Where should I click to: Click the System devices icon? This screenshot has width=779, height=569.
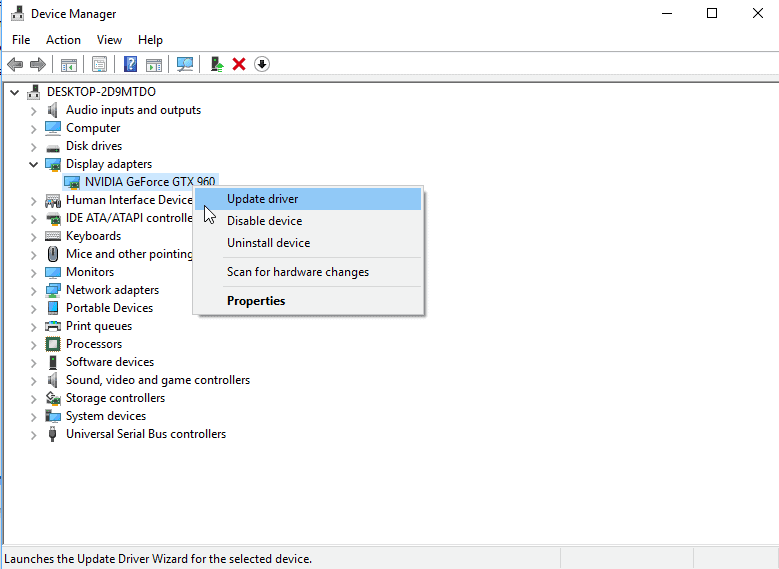click(x=53, y=416)
